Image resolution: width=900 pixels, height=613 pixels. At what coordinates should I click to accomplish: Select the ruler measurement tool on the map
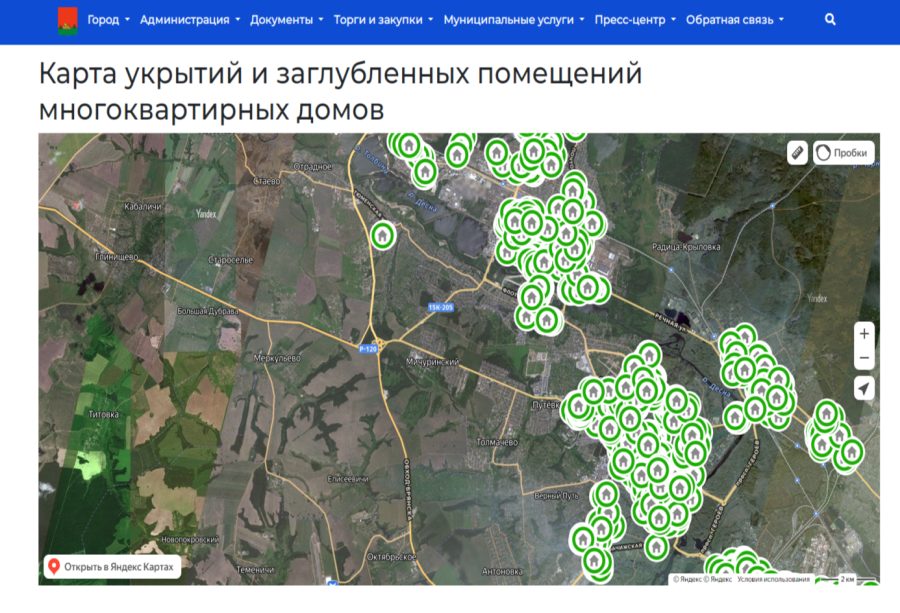click(797, 152)
